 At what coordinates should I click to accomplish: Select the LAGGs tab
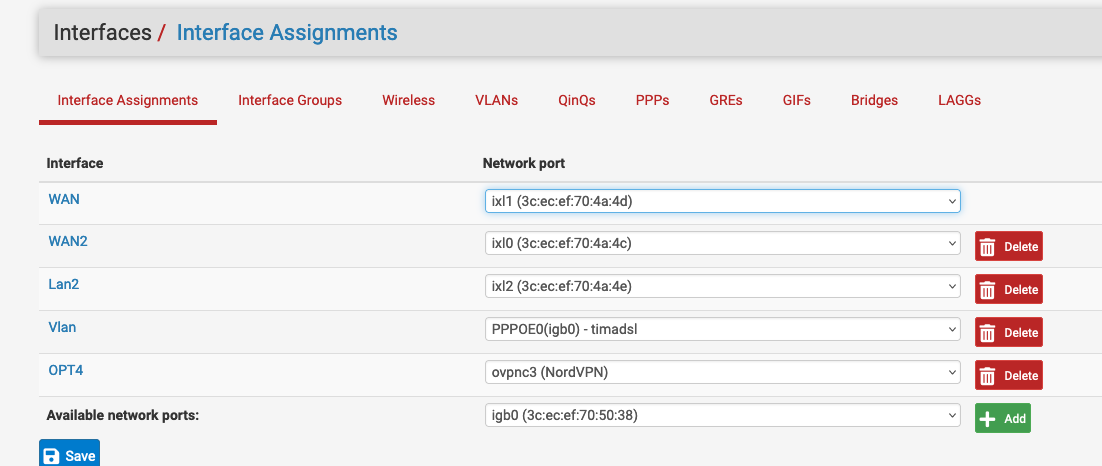pyautogui.click(x=959, y=100)
